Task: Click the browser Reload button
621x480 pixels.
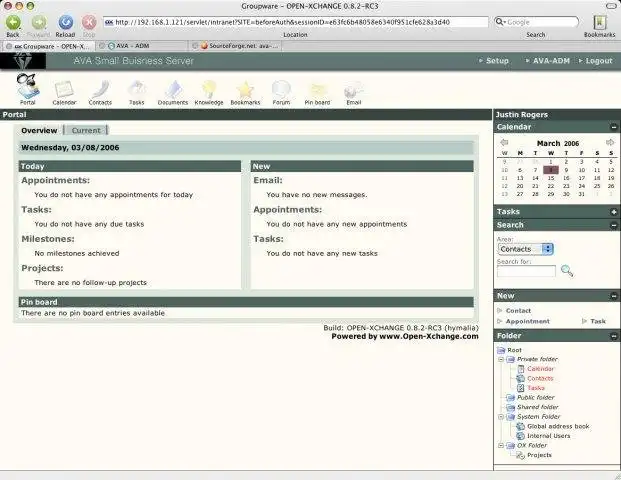Action: point(65,23)
